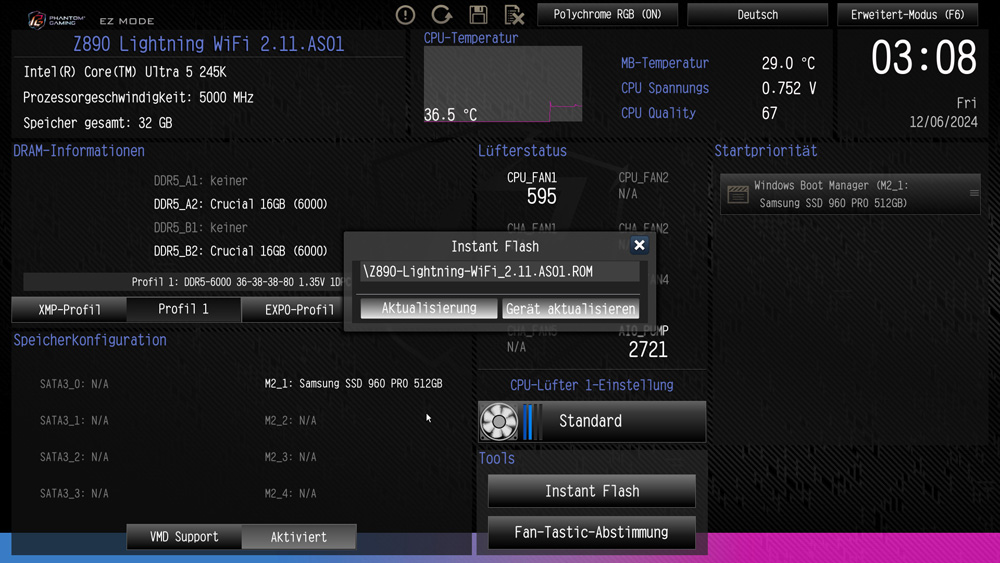Select the Profil 1 tab
This screenshot has width=1000, height=563.
pos(184,310)
